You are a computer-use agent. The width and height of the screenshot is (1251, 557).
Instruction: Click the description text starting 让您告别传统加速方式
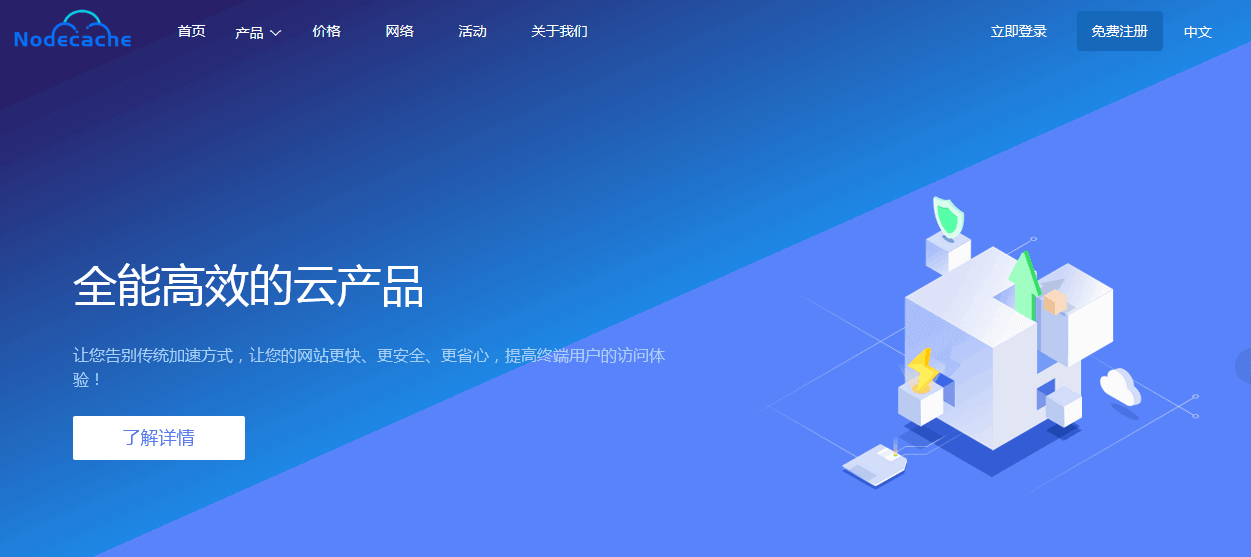[369, 367]
